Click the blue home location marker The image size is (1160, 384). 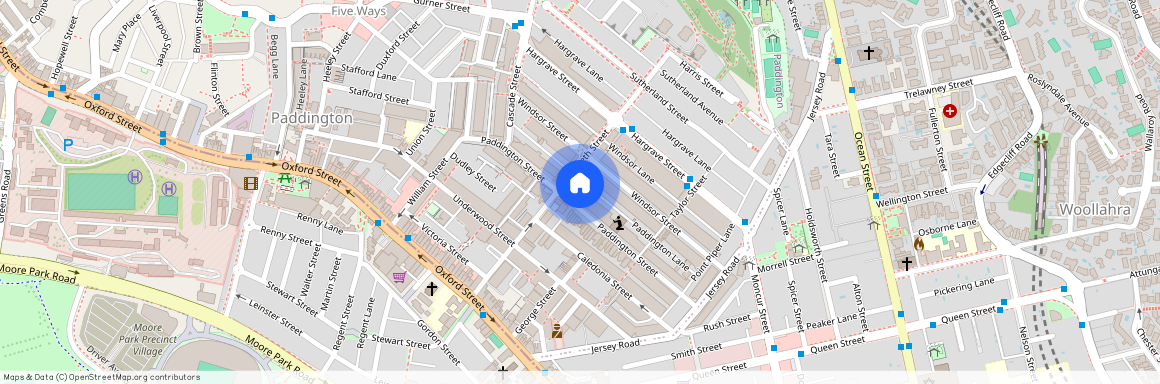coord(580,183)
